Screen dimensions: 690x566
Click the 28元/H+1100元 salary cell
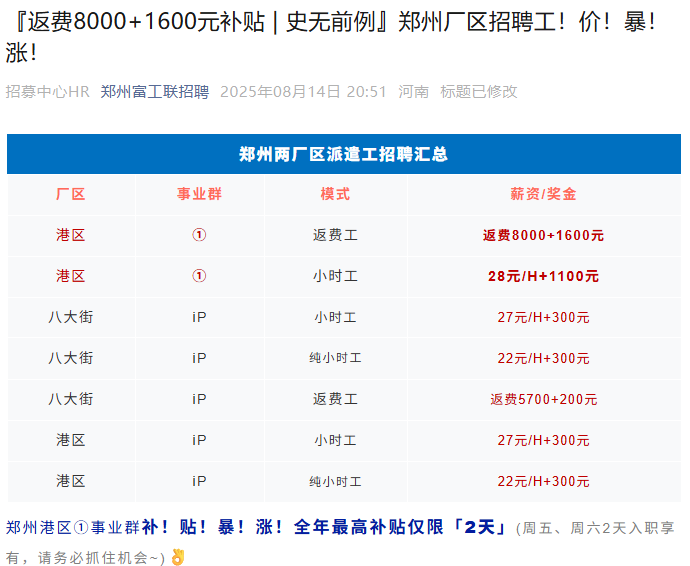point(543,277)
